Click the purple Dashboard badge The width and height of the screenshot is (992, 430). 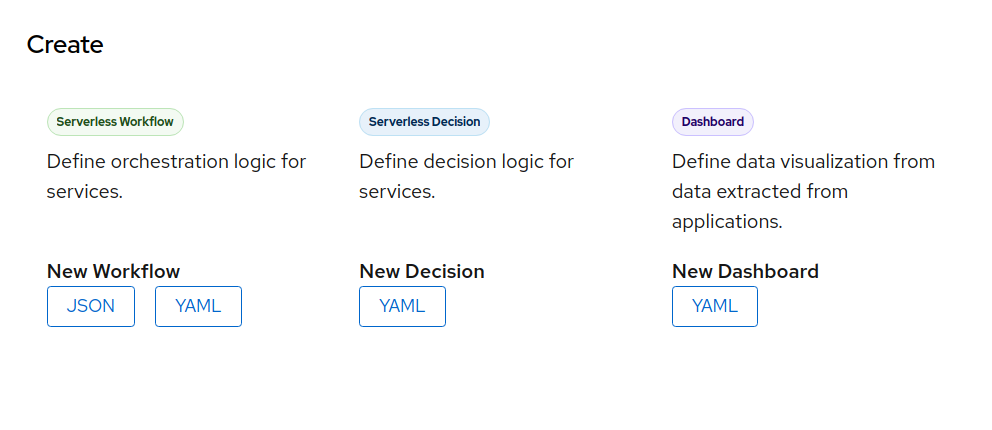(712, 122)
